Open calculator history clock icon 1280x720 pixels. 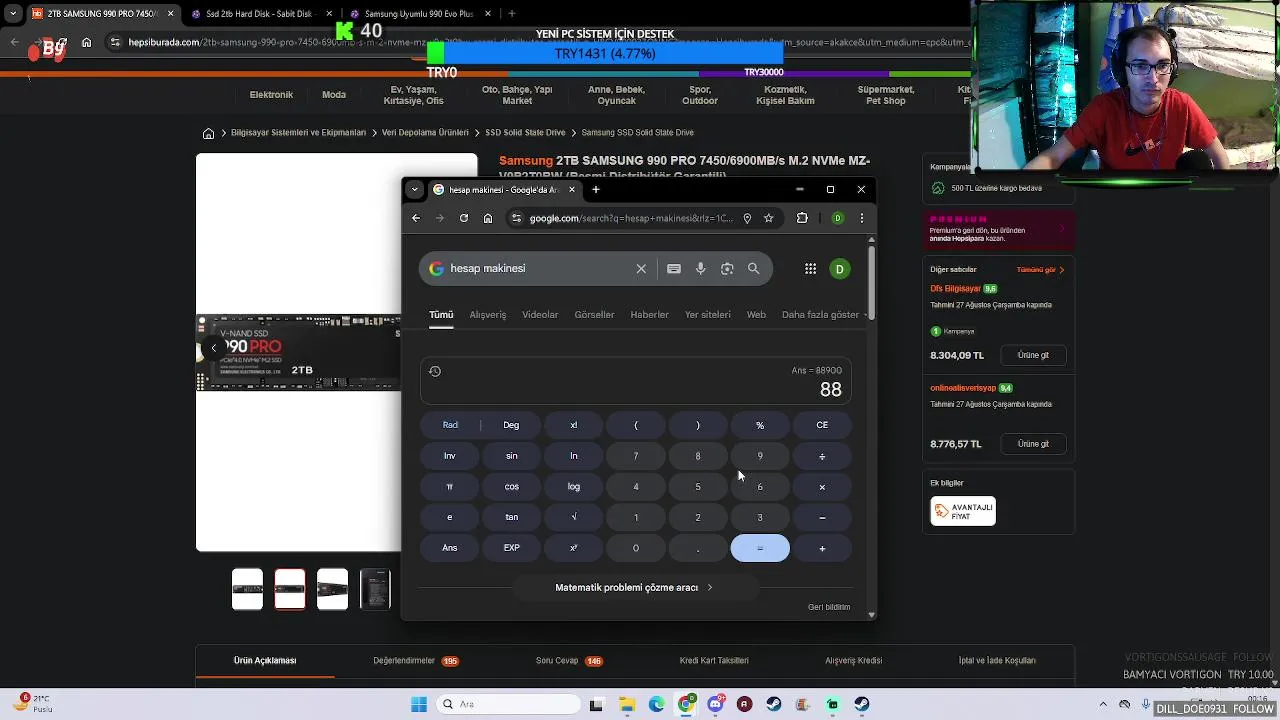(x=435, y=371)
